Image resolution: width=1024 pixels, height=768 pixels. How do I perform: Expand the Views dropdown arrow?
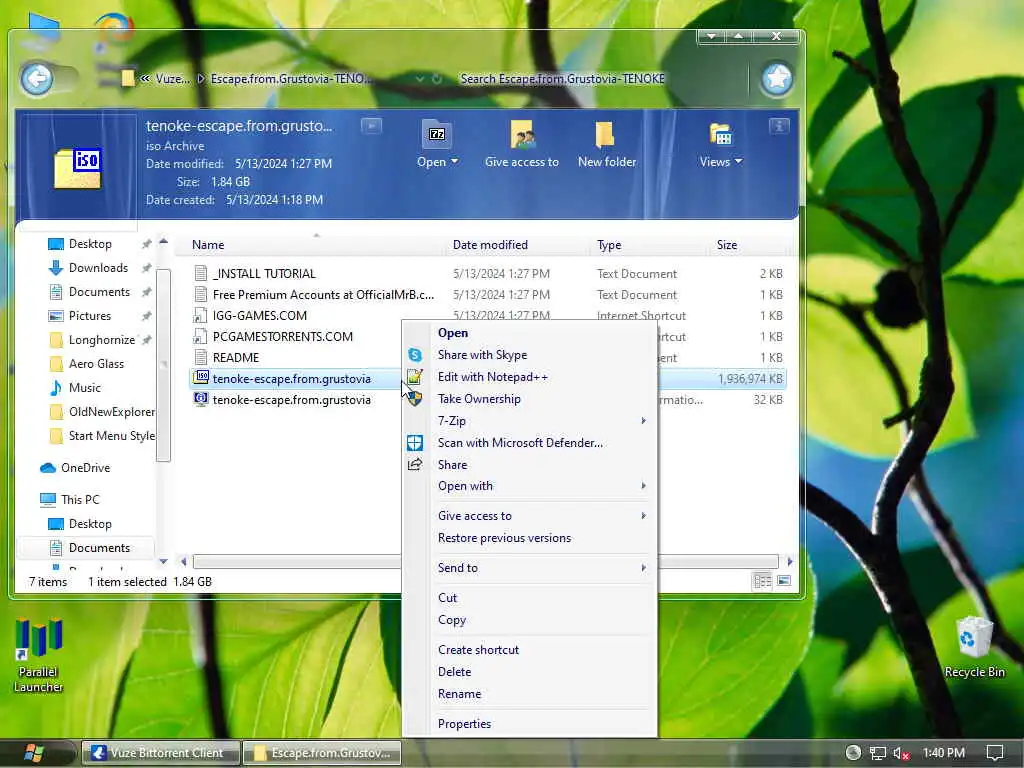738,161
